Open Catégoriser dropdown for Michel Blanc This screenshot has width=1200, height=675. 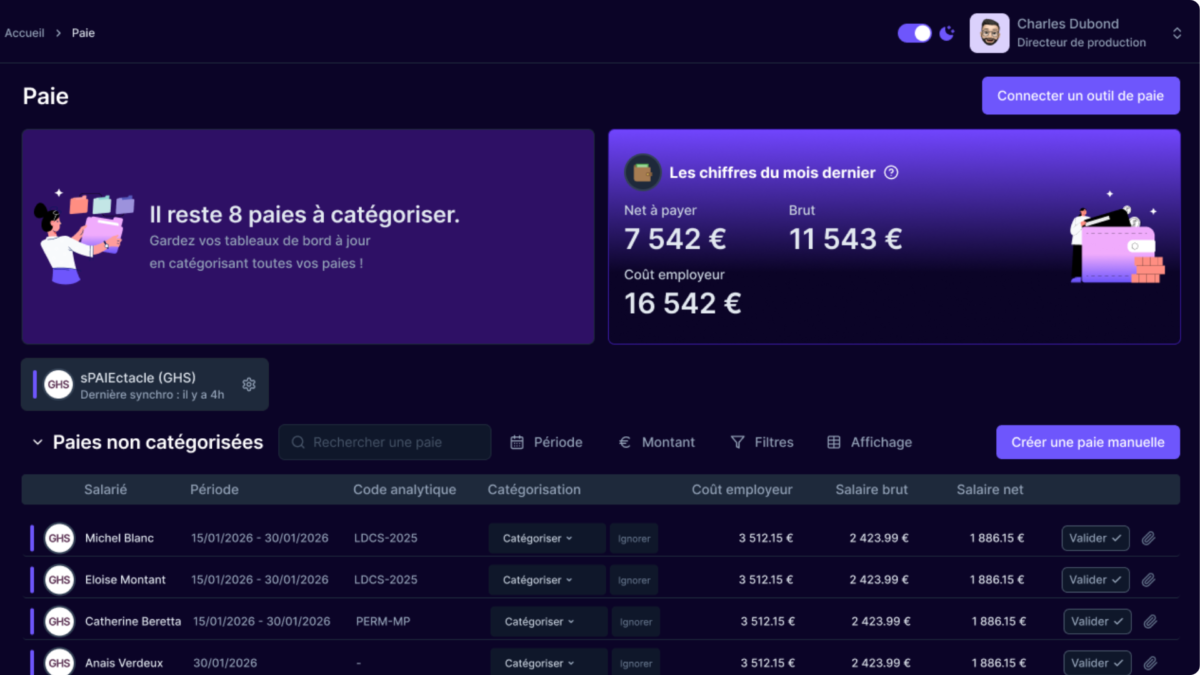(x=546, y=537)
